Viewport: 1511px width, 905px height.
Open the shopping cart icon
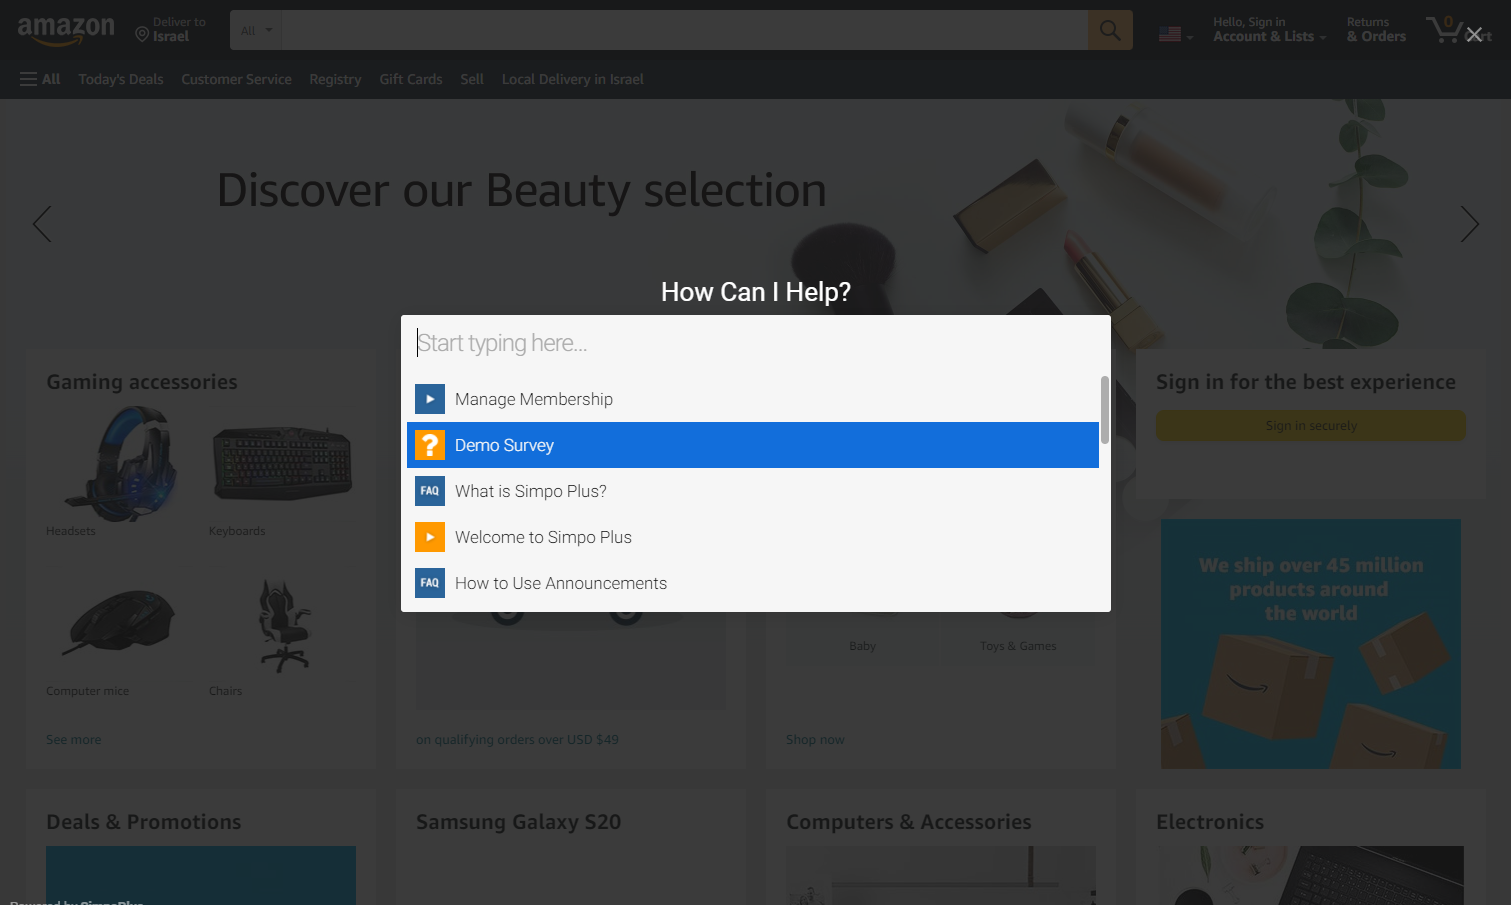(x=1445, y=30)
